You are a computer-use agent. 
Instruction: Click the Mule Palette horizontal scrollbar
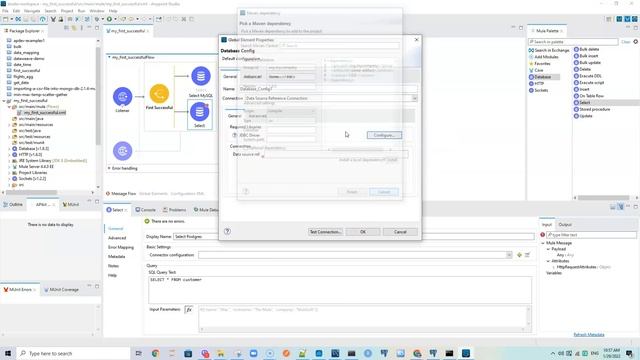(x=603, y=198)
